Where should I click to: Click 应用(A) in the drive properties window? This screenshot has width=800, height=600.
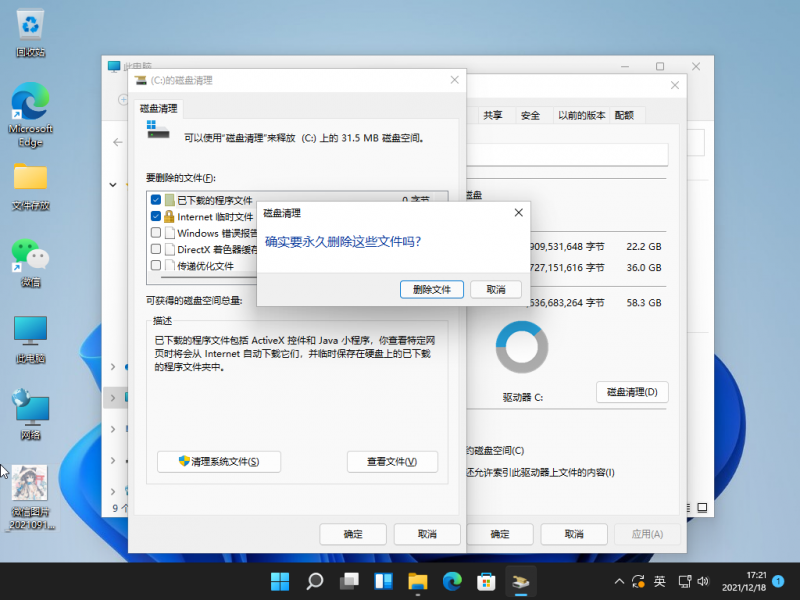[x=647, y=534]
